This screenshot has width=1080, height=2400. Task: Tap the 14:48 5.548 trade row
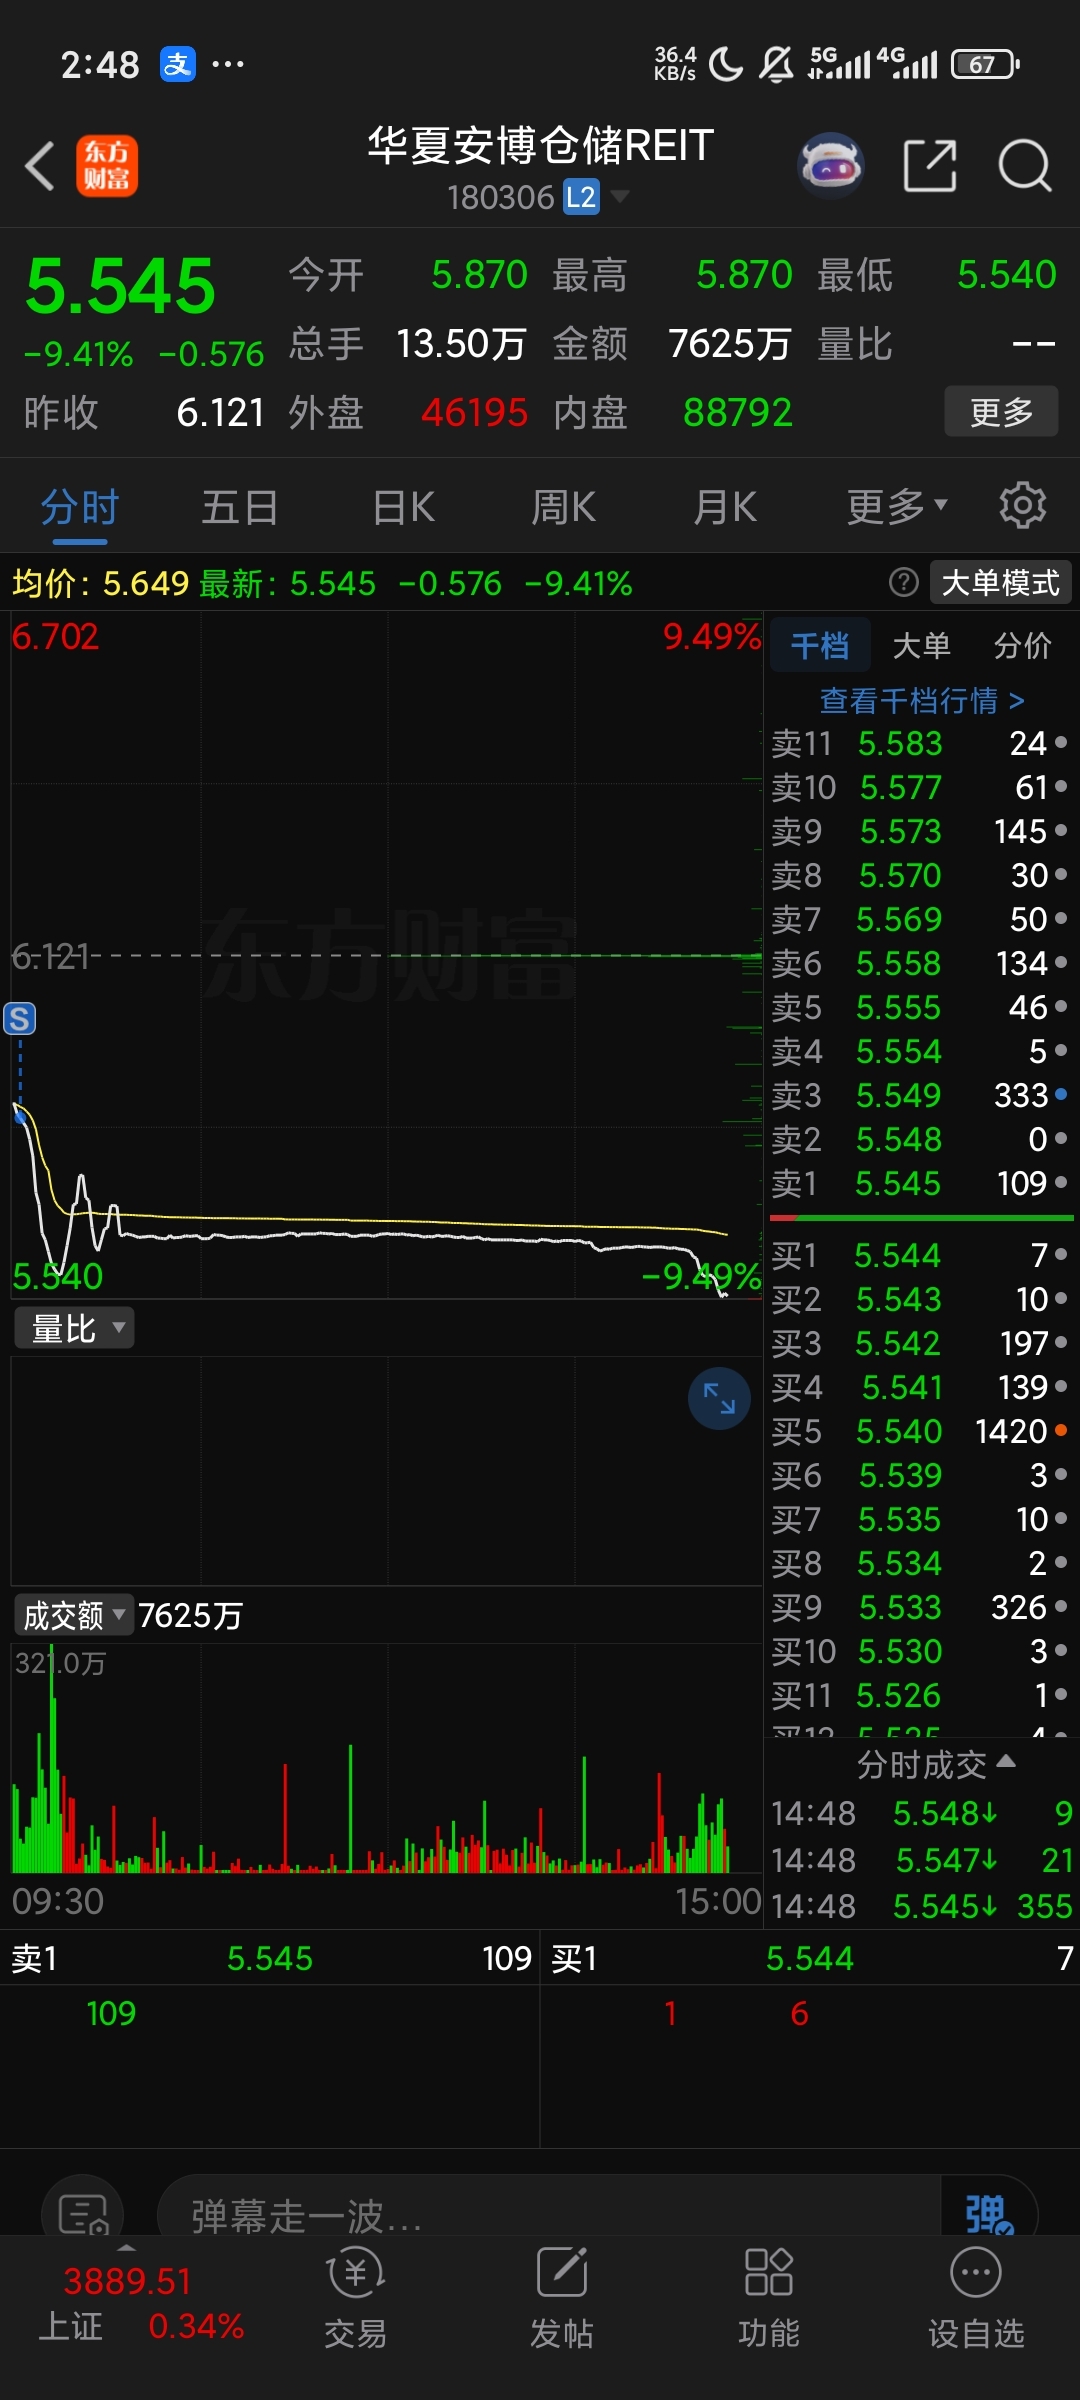click(x=920, y=1813)
